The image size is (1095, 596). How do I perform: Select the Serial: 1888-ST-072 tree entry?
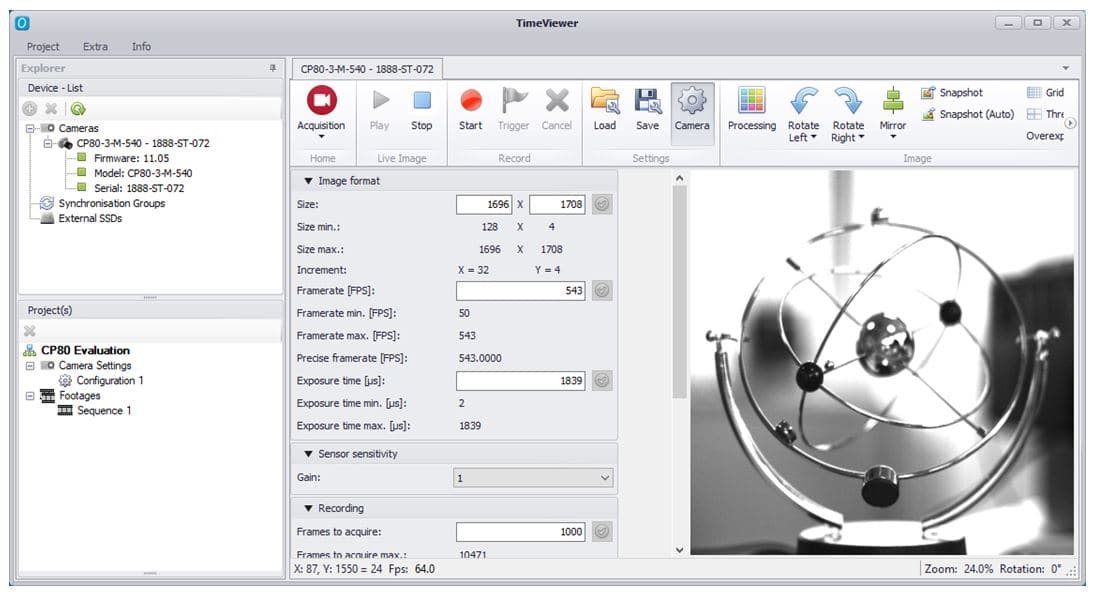coord(139,189)
